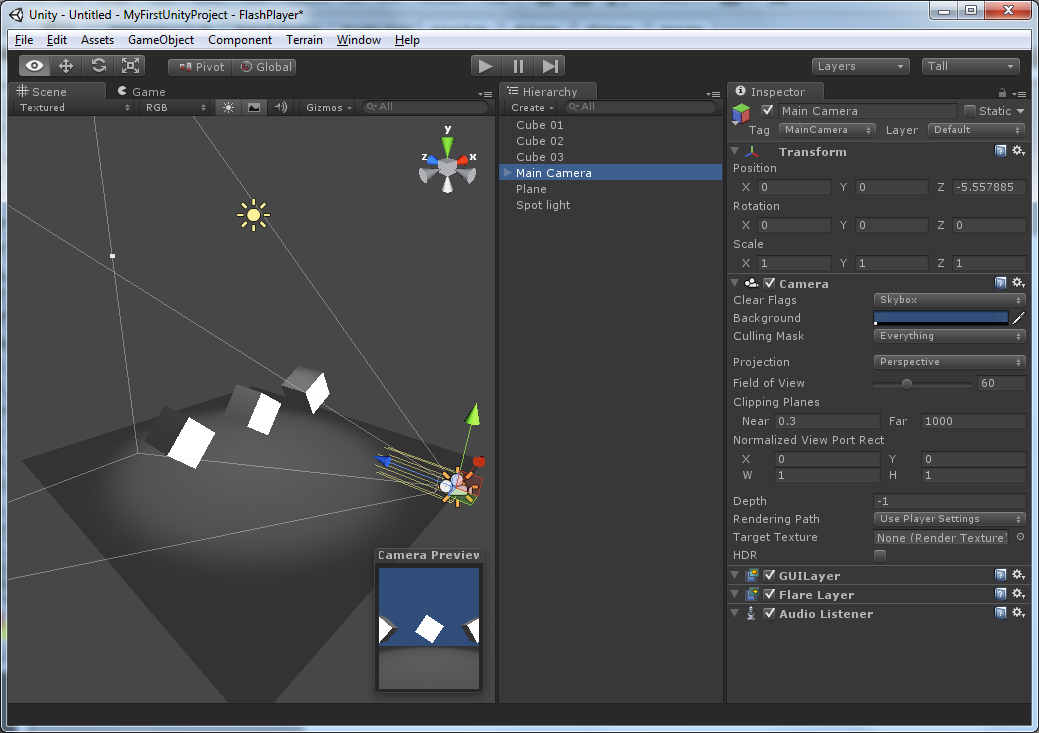Switch to the Game tab
The width and height of the screenshot is (1039, 733).
[141, 91]
